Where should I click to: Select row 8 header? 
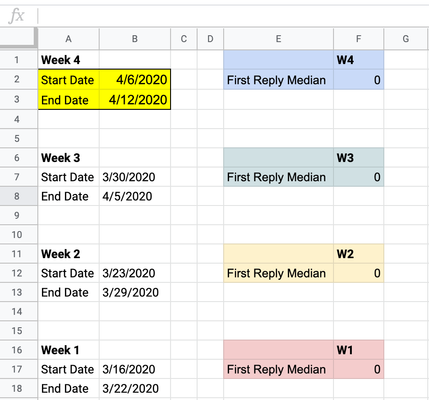(x=17, y=196)
